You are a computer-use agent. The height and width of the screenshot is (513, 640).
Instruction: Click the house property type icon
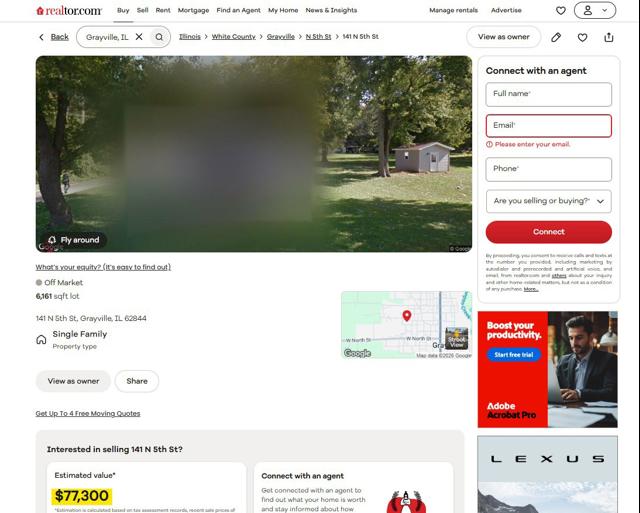pyautogui.click(x=41, y=340)
